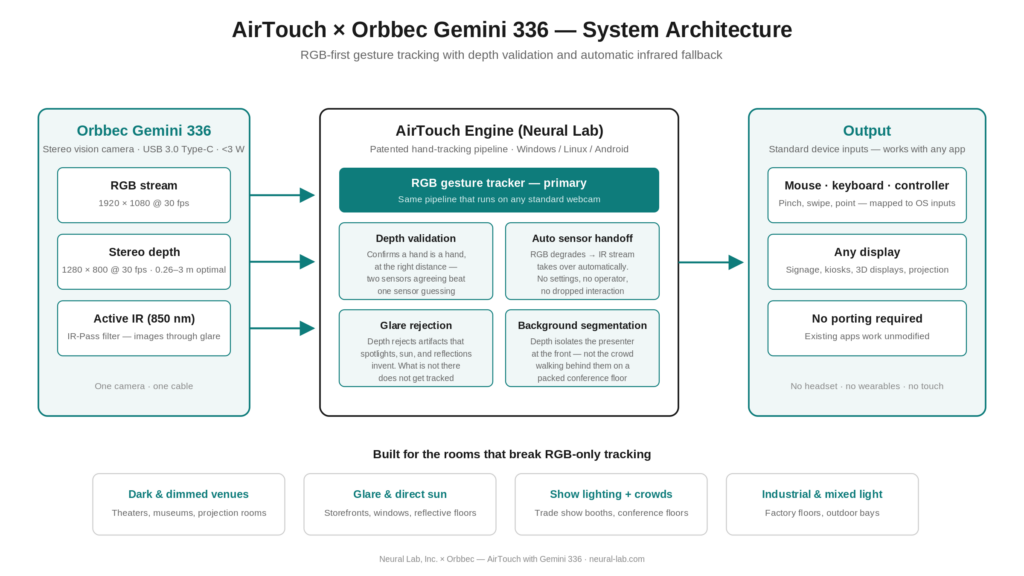Click 'Same pipeline that runs on any standard webcam'
Screen dimensions: 1024x576
[x=499, y=199]
